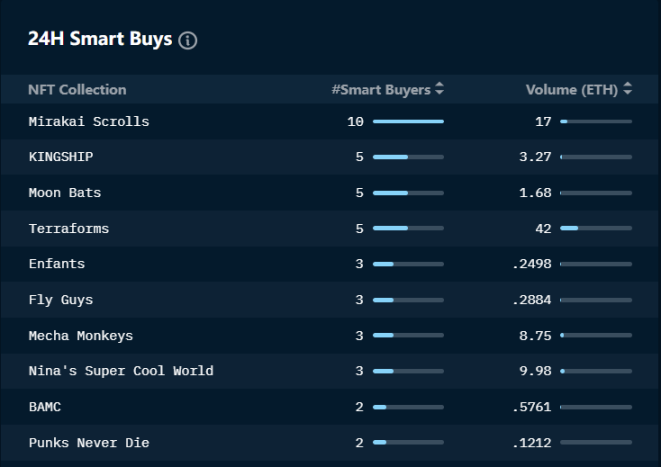661x467 pixels.
Task: Open the KINGSHIP collection
Action: [61, 157]
